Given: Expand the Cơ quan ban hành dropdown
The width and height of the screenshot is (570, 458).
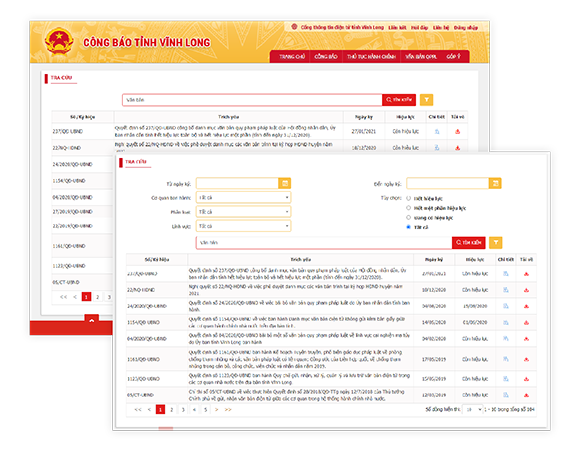Looking at the screenshot, I should click(x=244, y=197).
